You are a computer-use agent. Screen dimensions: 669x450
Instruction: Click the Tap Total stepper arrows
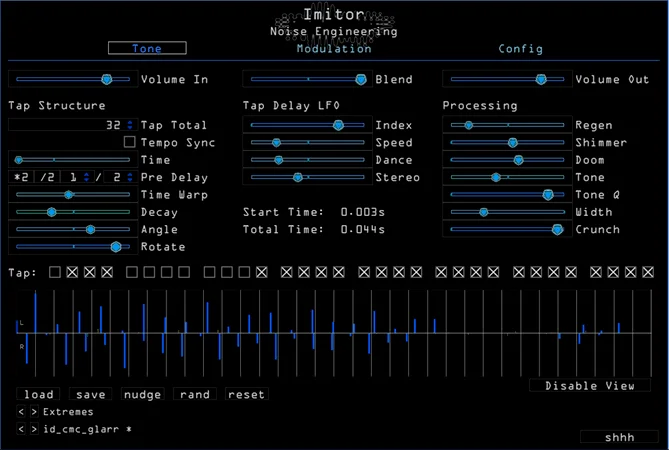130,125
